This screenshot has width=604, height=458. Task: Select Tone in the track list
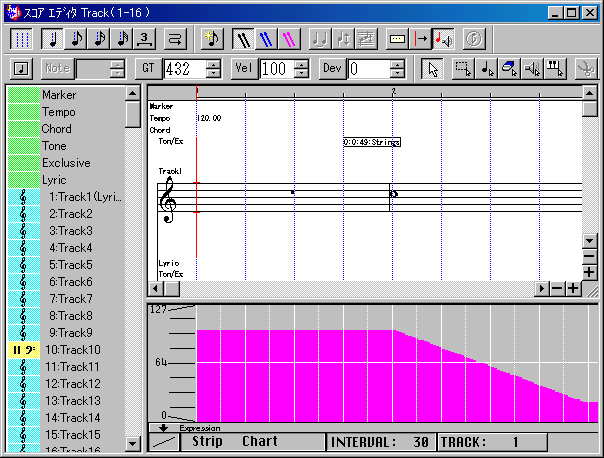click(x=65, y=146)
